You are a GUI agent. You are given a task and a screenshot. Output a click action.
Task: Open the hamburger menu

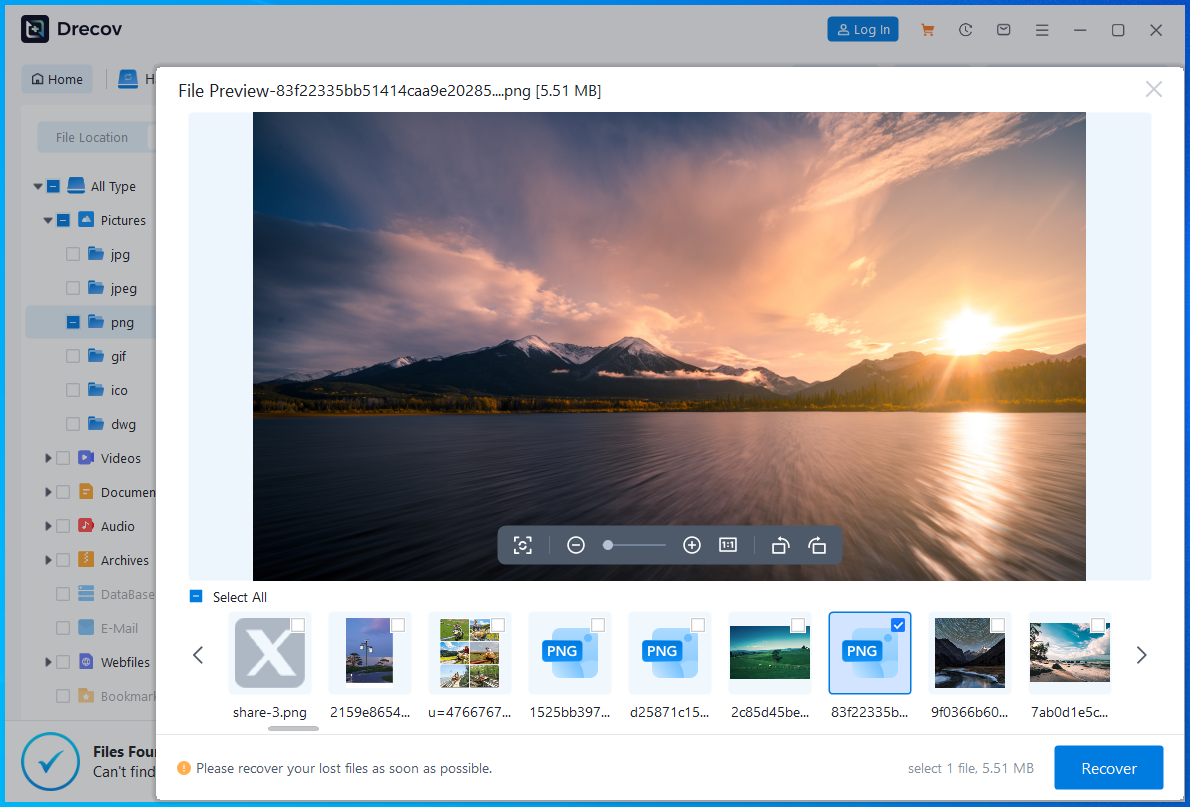pos(1042,29)
